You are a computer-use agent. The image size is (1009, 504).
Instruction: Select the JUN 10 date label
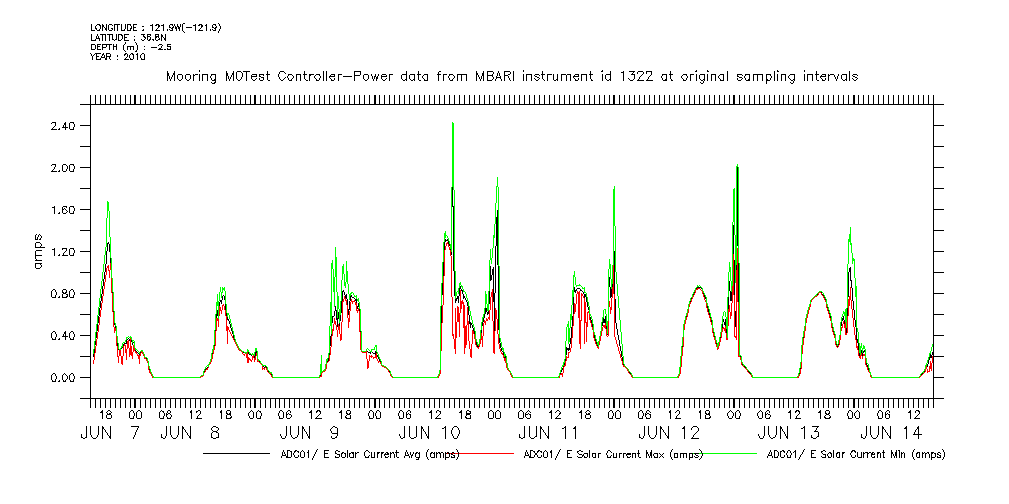coord(430,433)
